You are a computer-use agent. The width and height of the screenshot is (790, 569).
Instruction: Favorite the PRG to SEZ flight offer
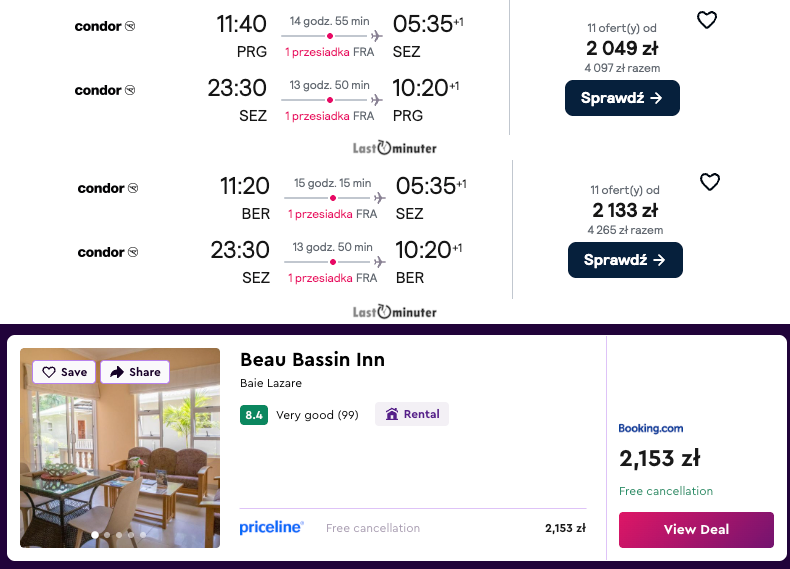click(x=707, y=20)
